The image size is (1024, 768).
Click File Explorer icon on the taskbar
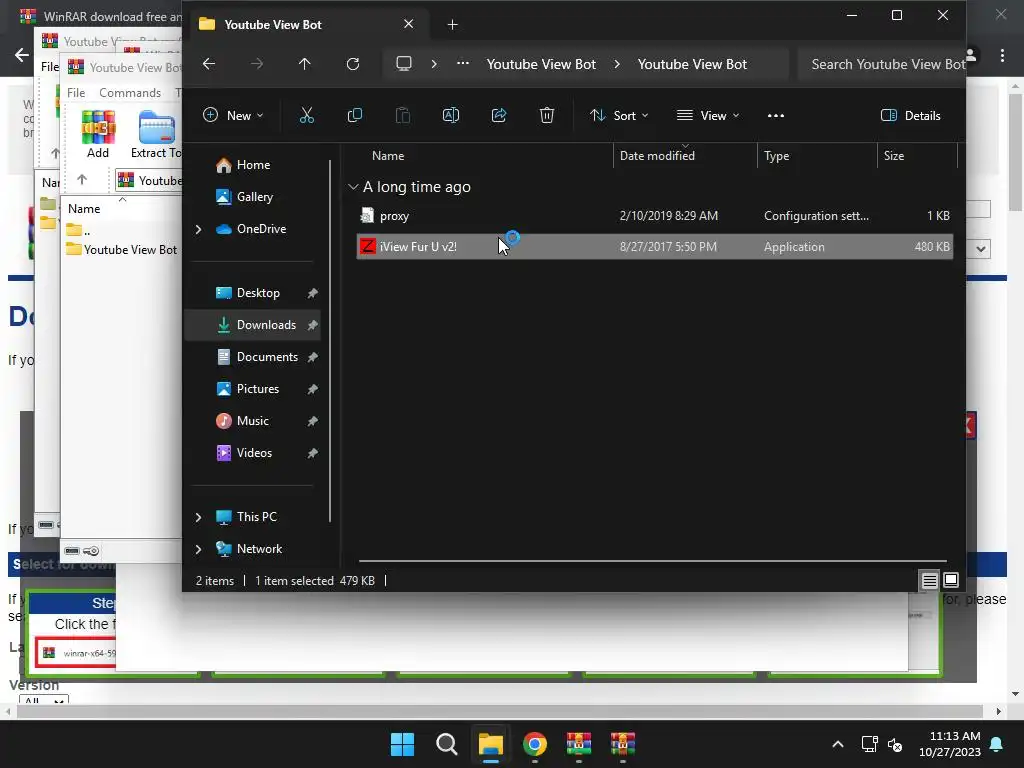[x=490, y=744]
